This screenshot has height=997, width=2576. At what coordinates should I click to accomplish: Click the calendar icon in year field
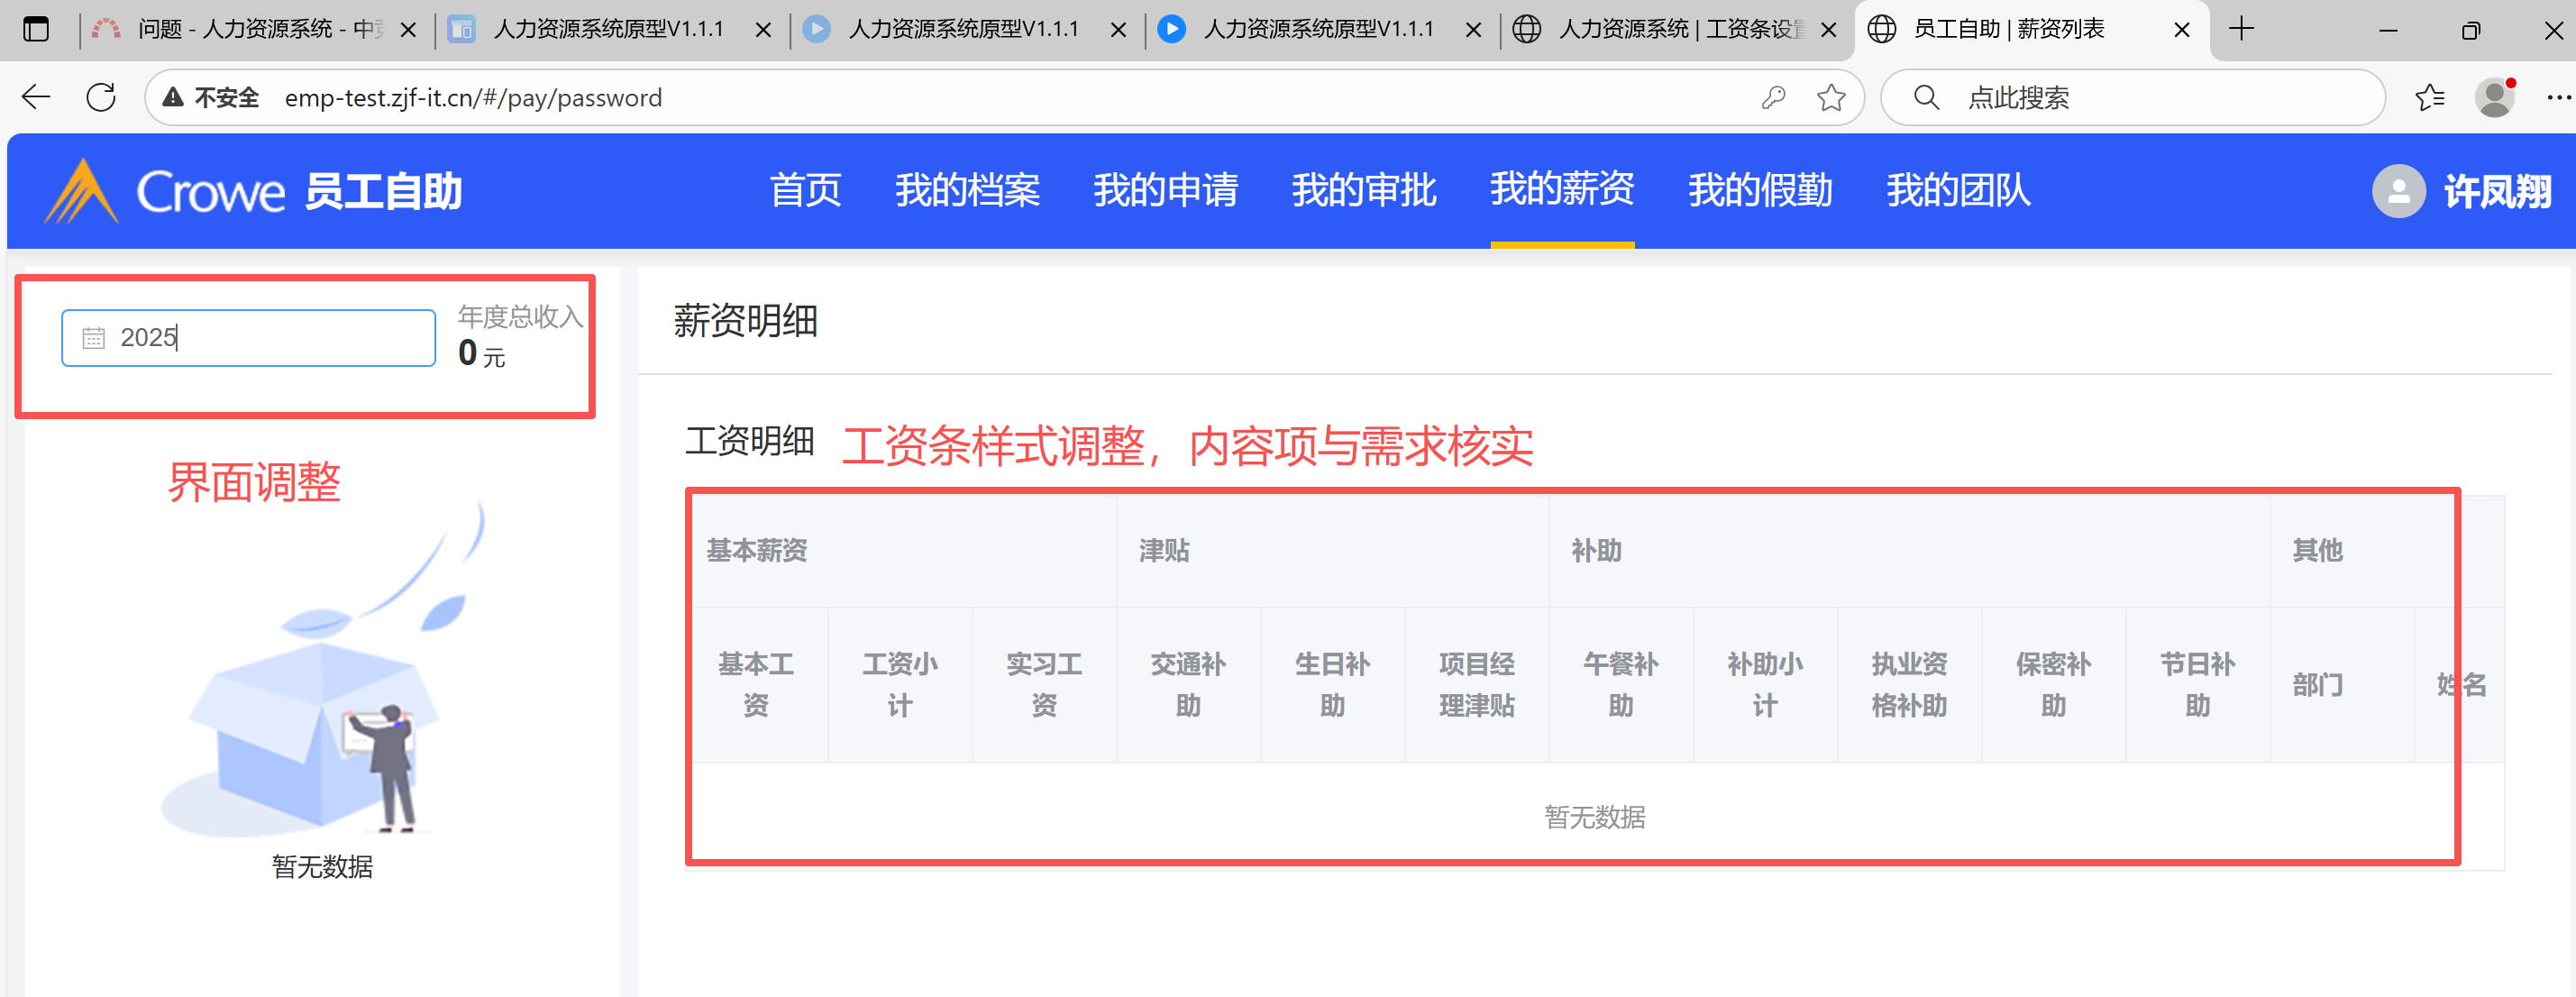pyautogui.click(x=93, y=338)
